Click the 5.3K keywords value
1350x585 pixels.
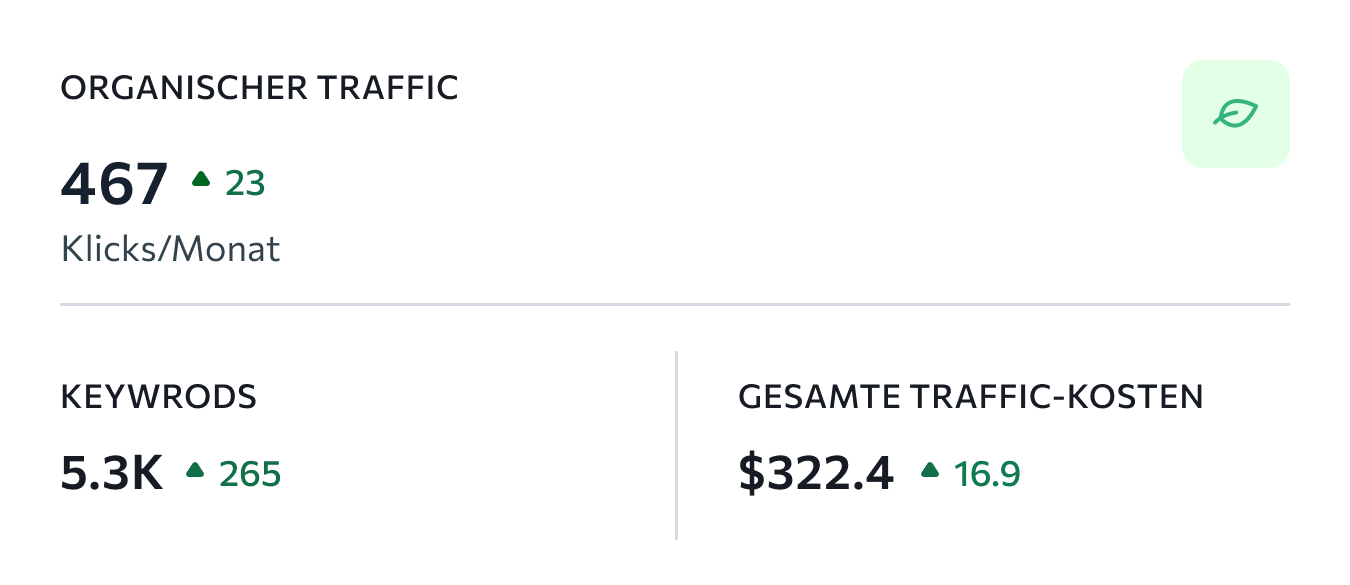(112, 473)
